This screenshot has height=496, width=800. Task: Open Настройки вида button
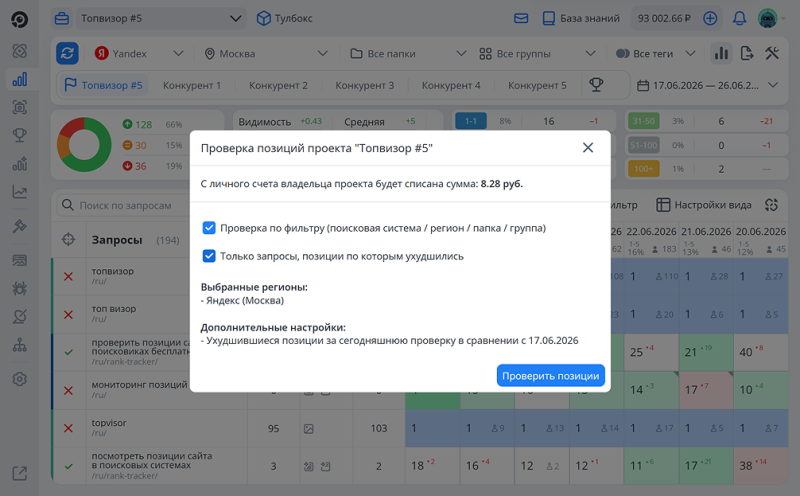tap(704, 205)
